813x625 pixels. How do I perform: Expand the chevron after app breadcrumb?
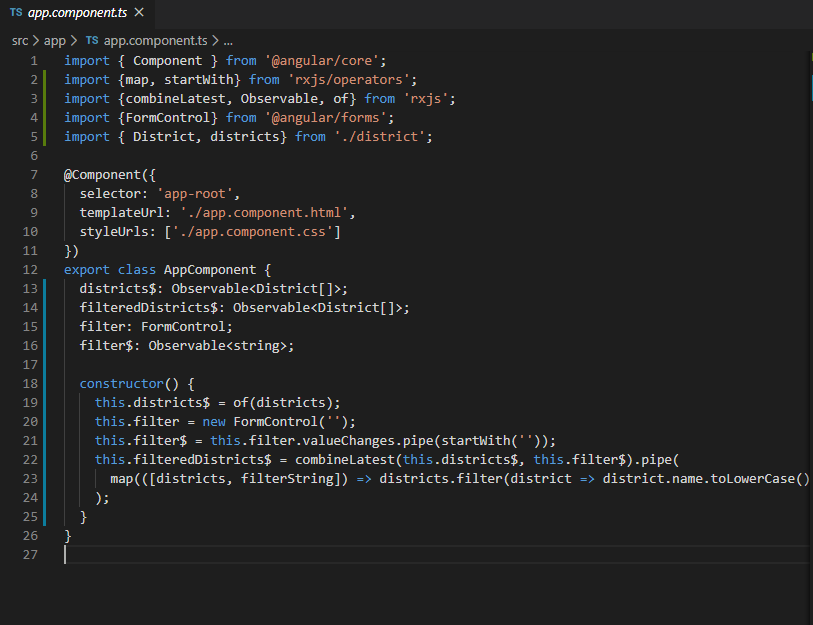point(74,41)
